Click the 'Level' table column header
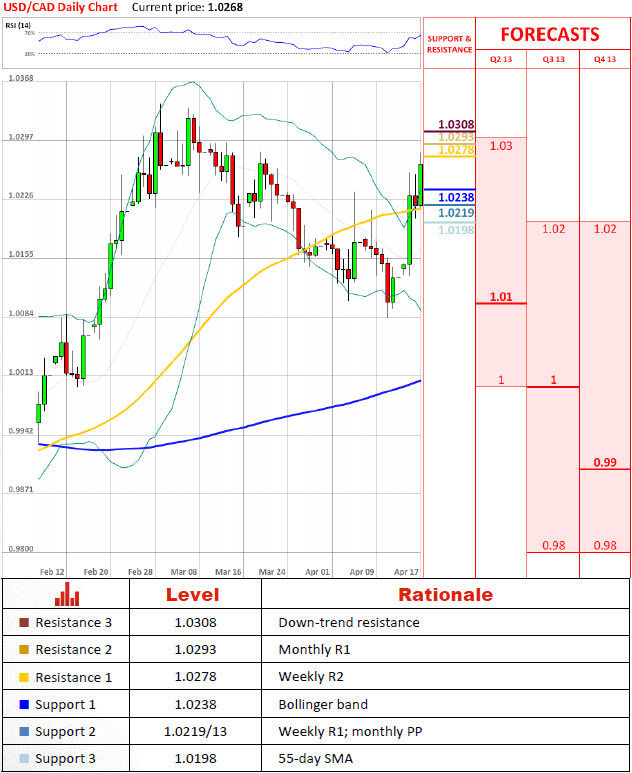 coord(192,595)
